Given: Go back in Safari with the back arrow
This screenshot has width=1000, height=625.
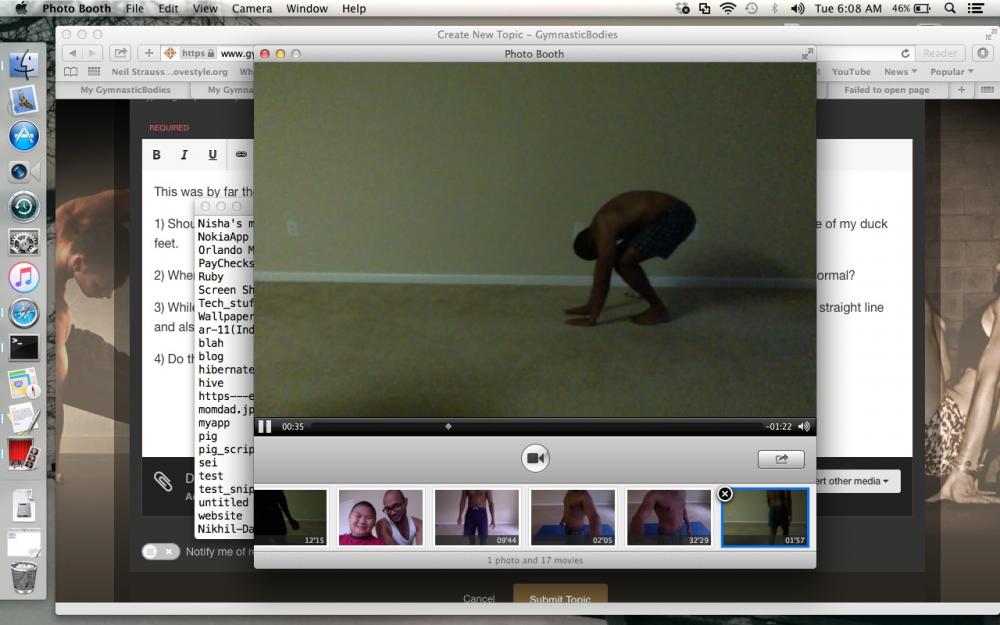Looking at the screenshot, I should (73, 53).
